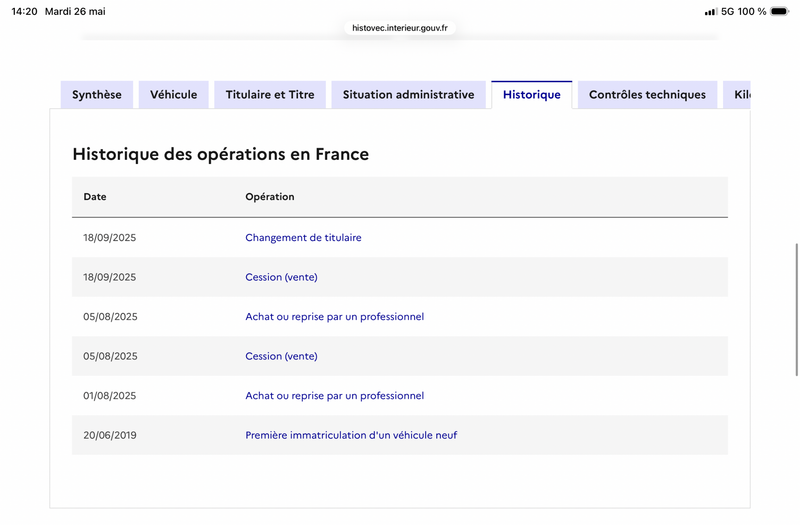Screen dimensions: 800x525
Task: Open the partially visible Kilométrage tab
Action: [737, 94]
